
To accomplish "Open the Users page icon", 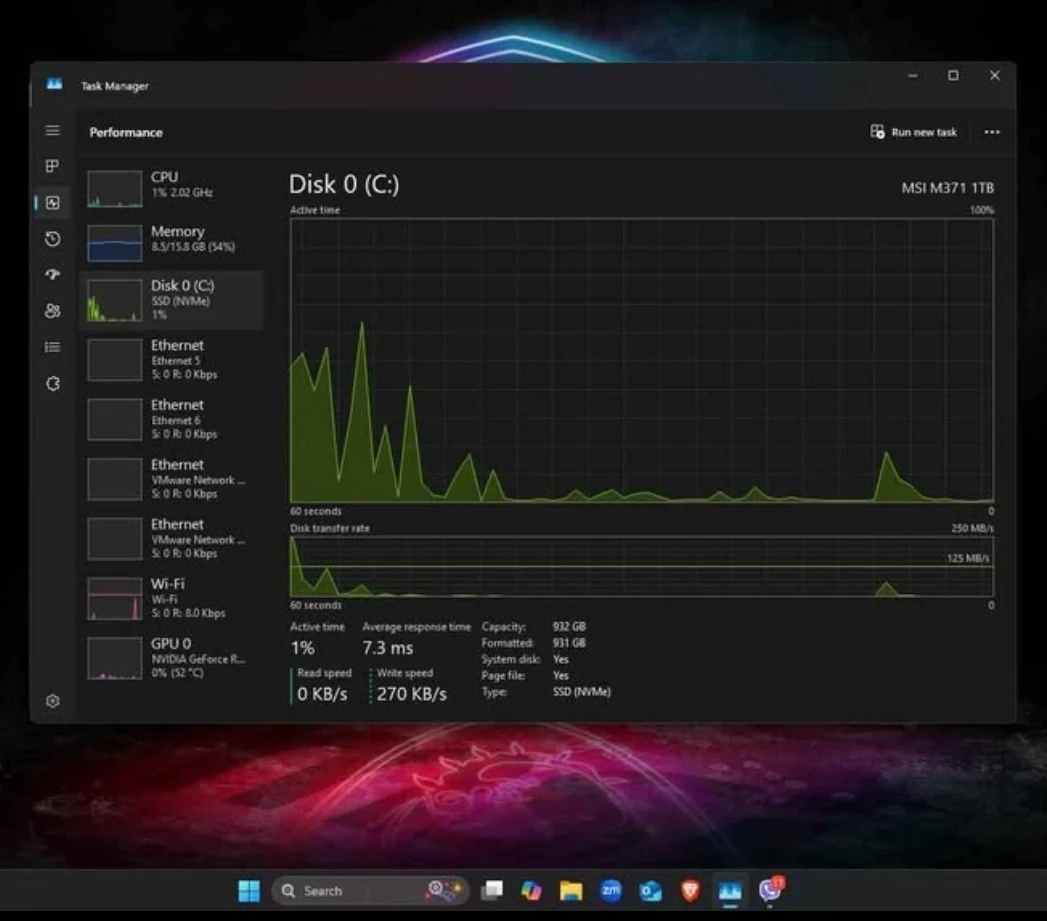I will pos(53,311).
